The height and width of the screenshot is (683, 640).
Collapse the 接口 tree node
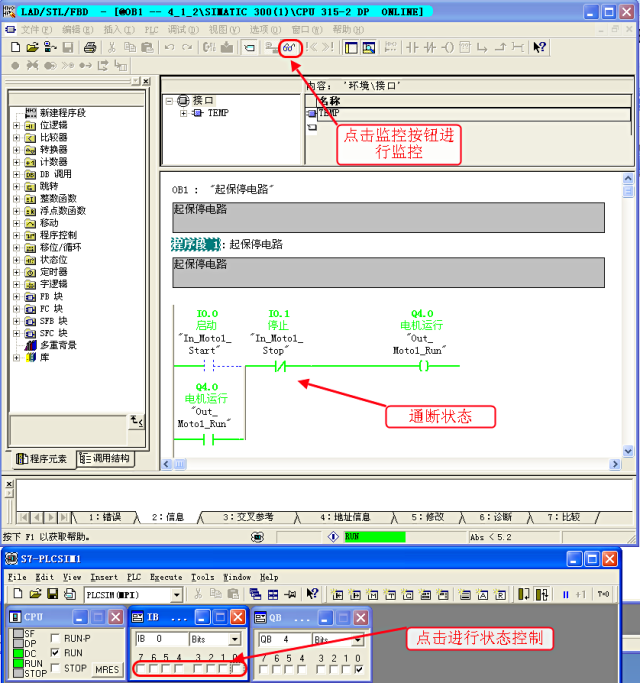[169, 101]
